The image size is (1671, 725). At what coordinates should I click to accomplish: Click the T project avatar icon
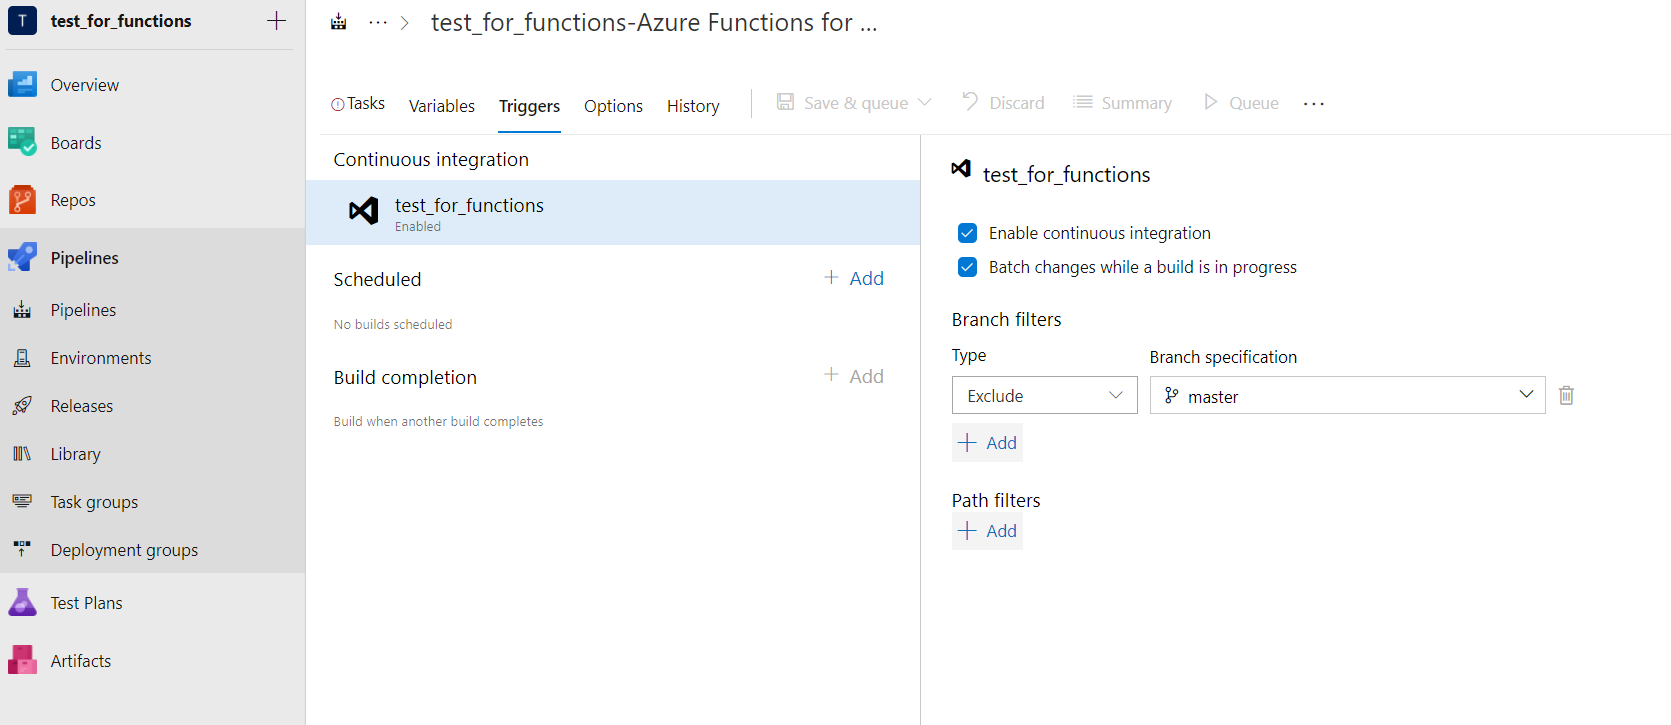tap(22, 20)
